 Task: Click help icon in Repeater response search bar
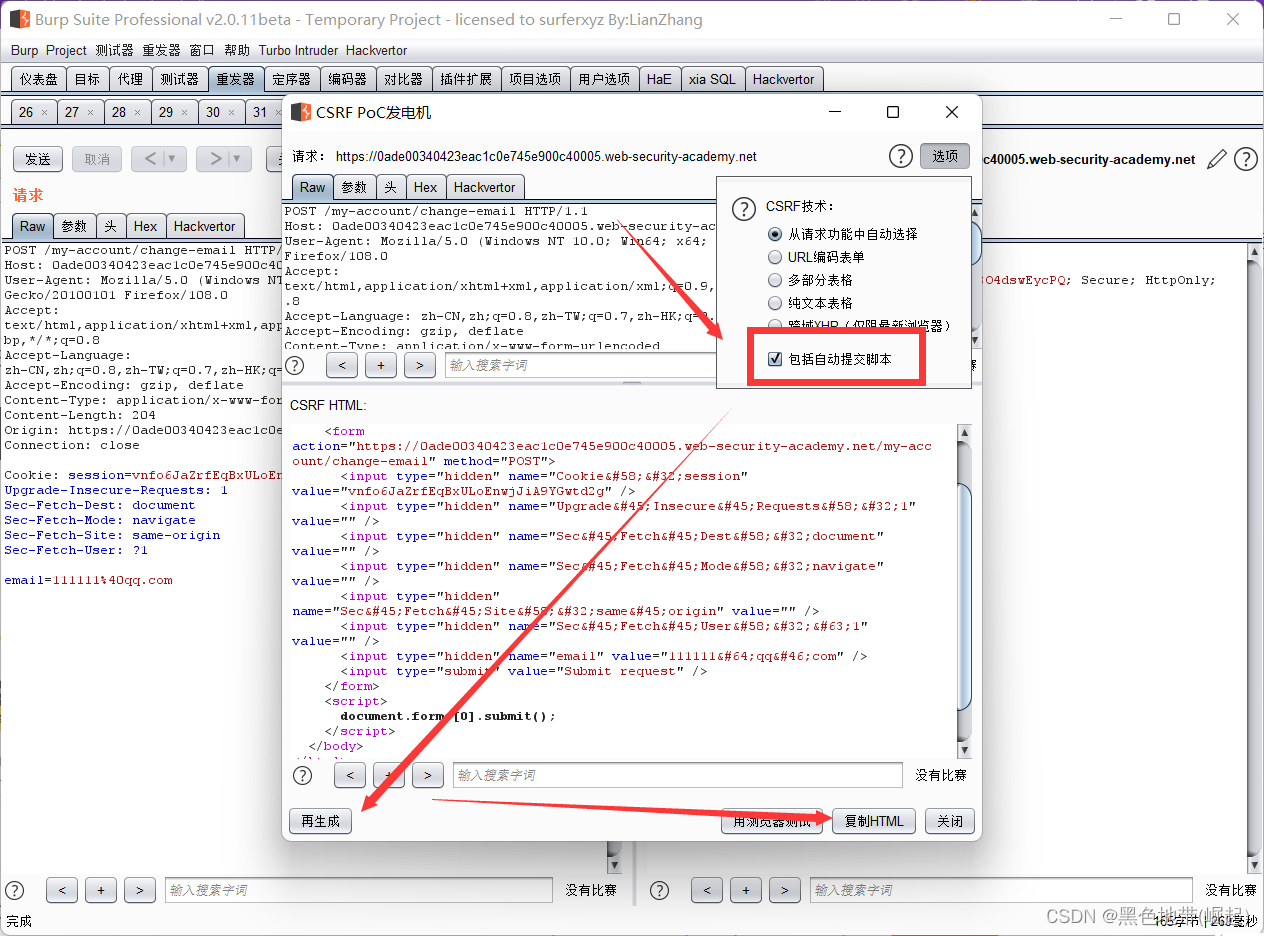pos(659,890)
